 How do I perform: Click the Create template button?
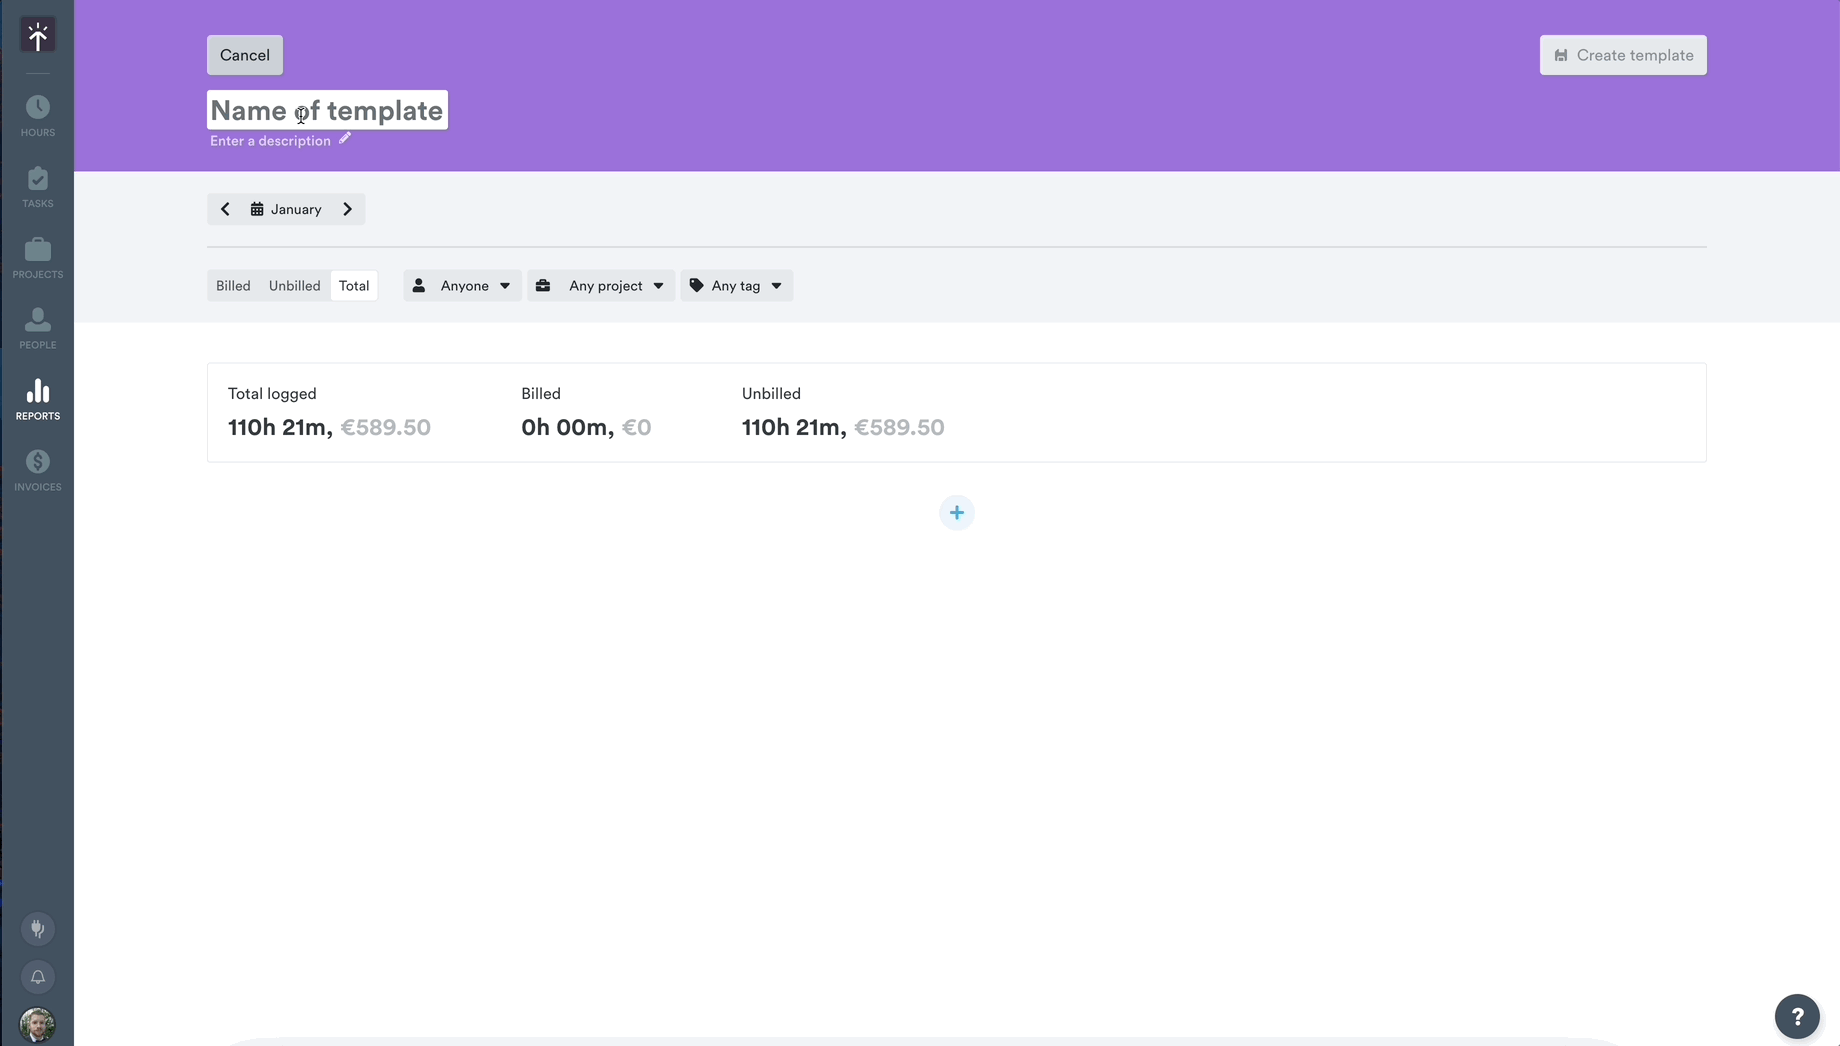pyautogui.click(x=1623, y=55)
